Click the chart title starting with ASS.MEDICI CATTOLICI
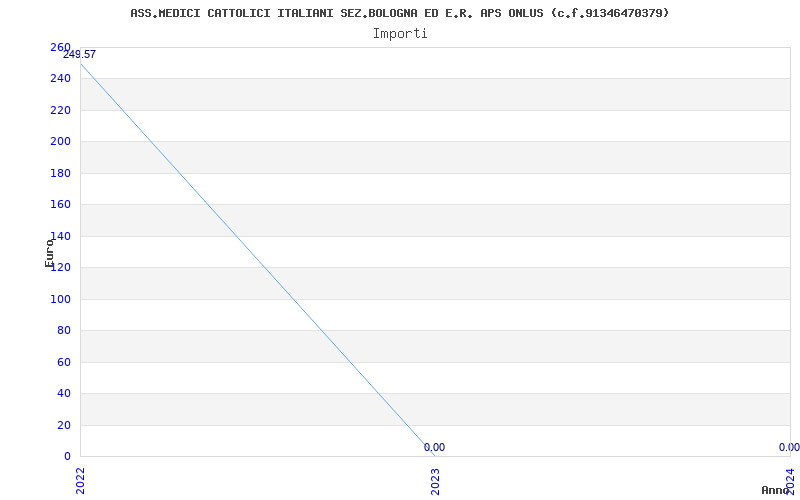Screen dimensions: 800x500 click(400, 13)
